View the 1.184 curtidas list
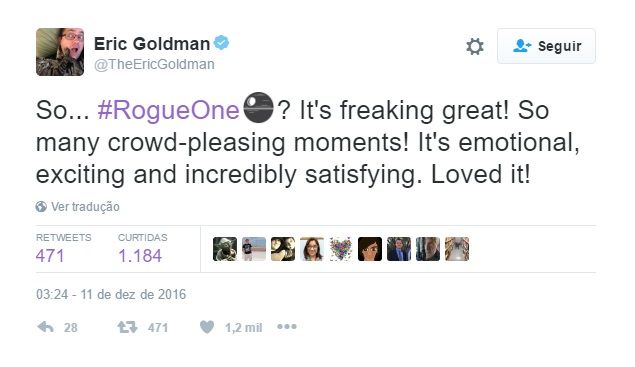The image size is (635, 367). click(x=140, y=256)
